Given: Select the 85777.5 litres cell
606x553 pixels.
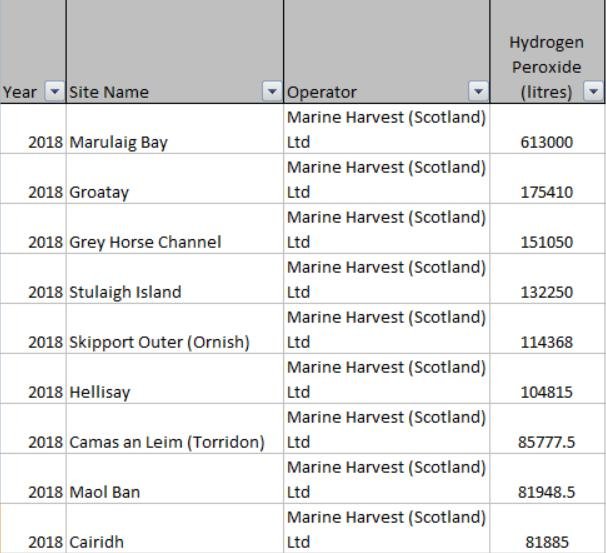Looking at the screenshot, I should pyautogui.click(x=547, y=442).
